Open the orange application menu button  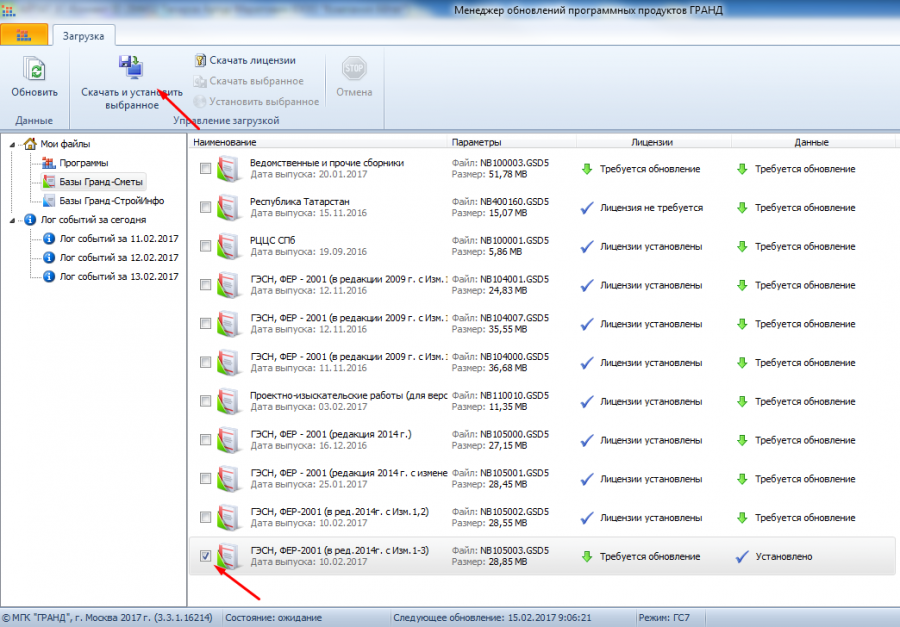[24, 35]
